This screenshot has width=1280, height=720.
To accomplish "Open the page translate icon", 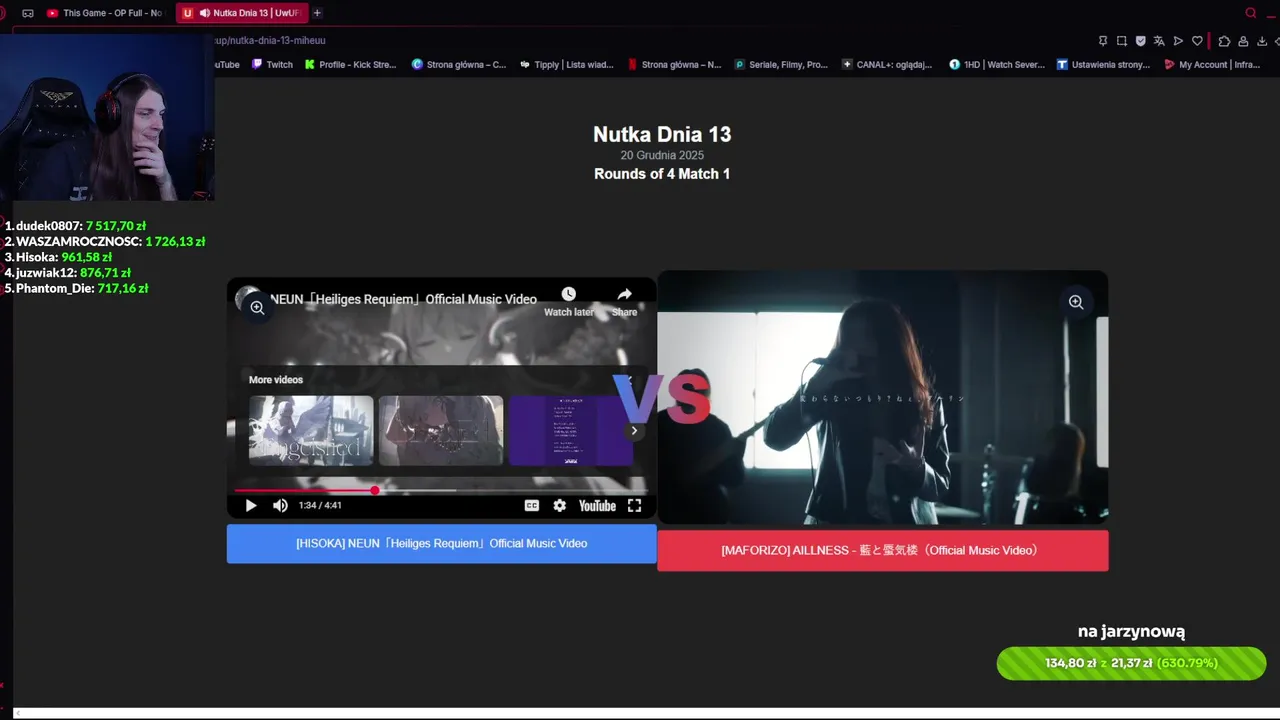I will [1159, 41].
